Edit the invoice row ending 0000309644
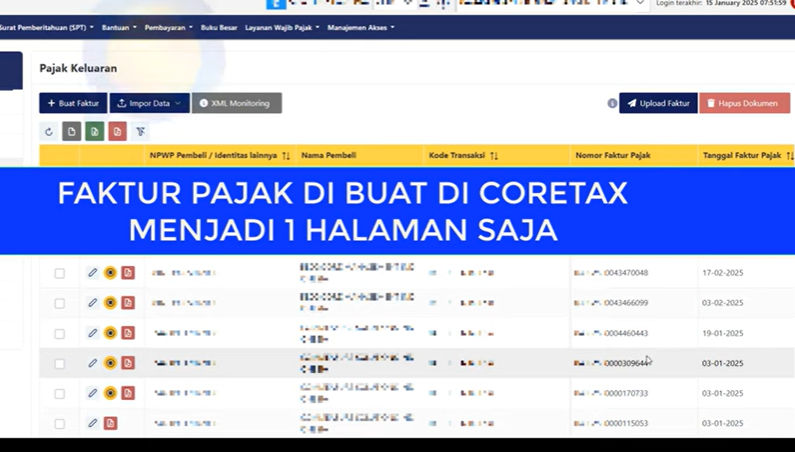The height and width of the screenshot is (452, 795). pos(92,363)
